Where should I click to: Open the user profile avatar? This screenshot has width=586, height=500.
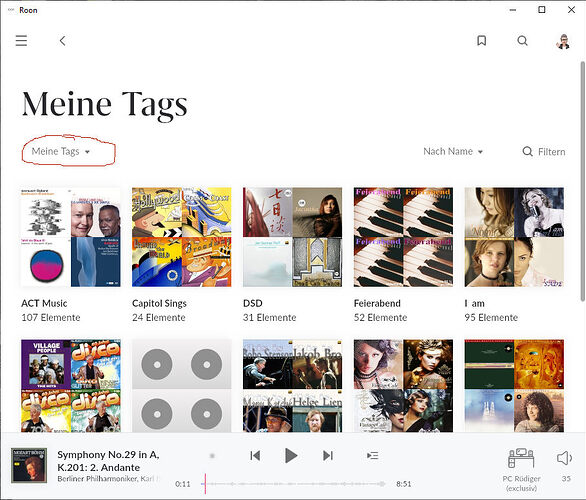(564, 41)
